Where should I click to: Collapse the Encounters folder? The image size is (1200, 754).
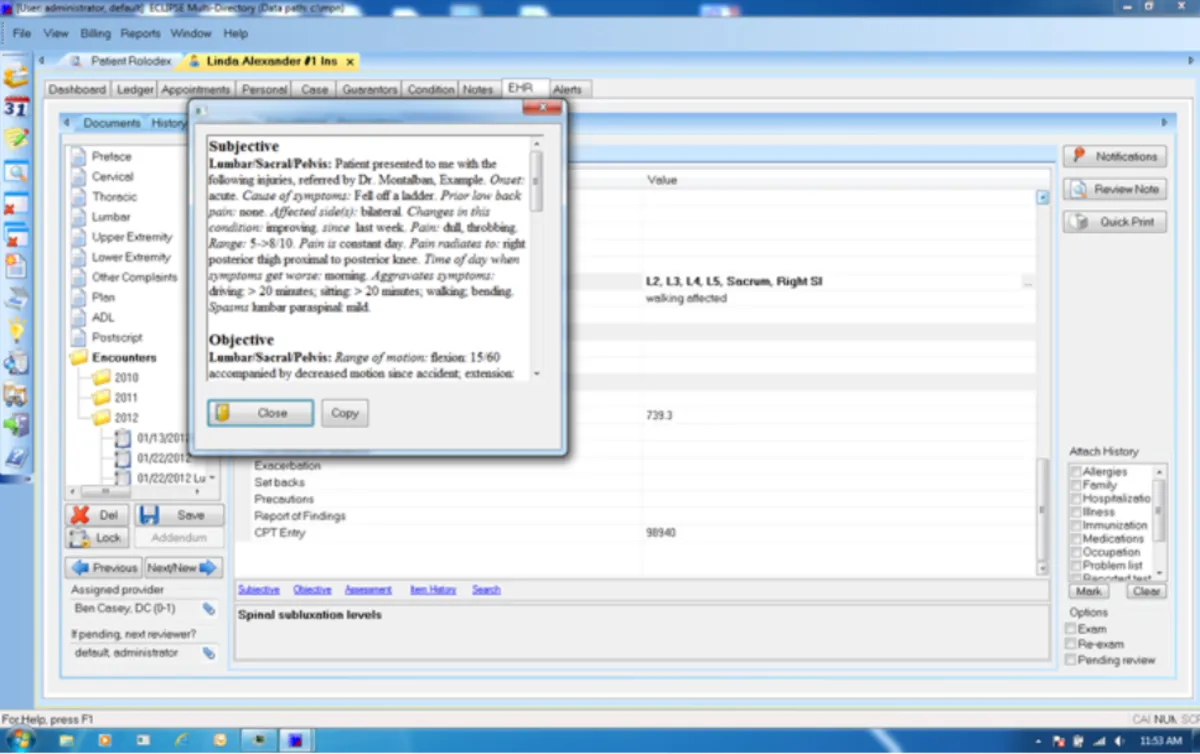pyautogui.click(x=78, y=357)
